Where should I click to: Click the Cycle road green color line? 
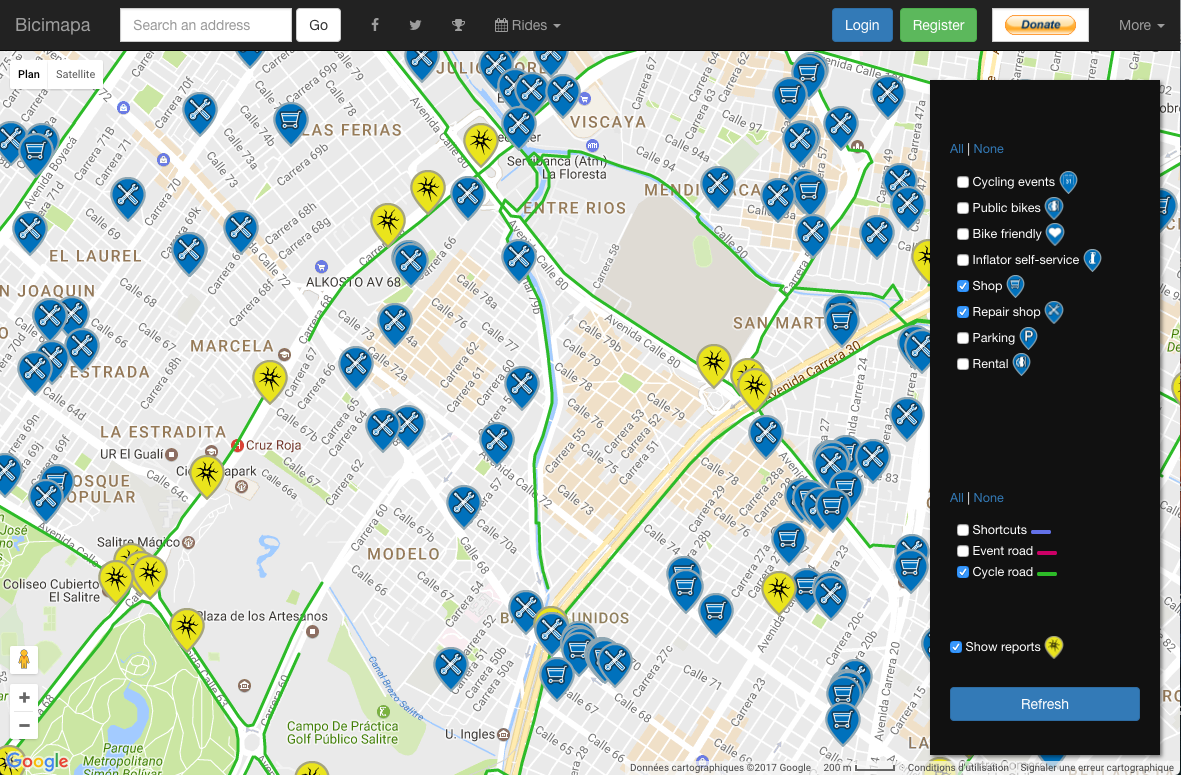1046,573
